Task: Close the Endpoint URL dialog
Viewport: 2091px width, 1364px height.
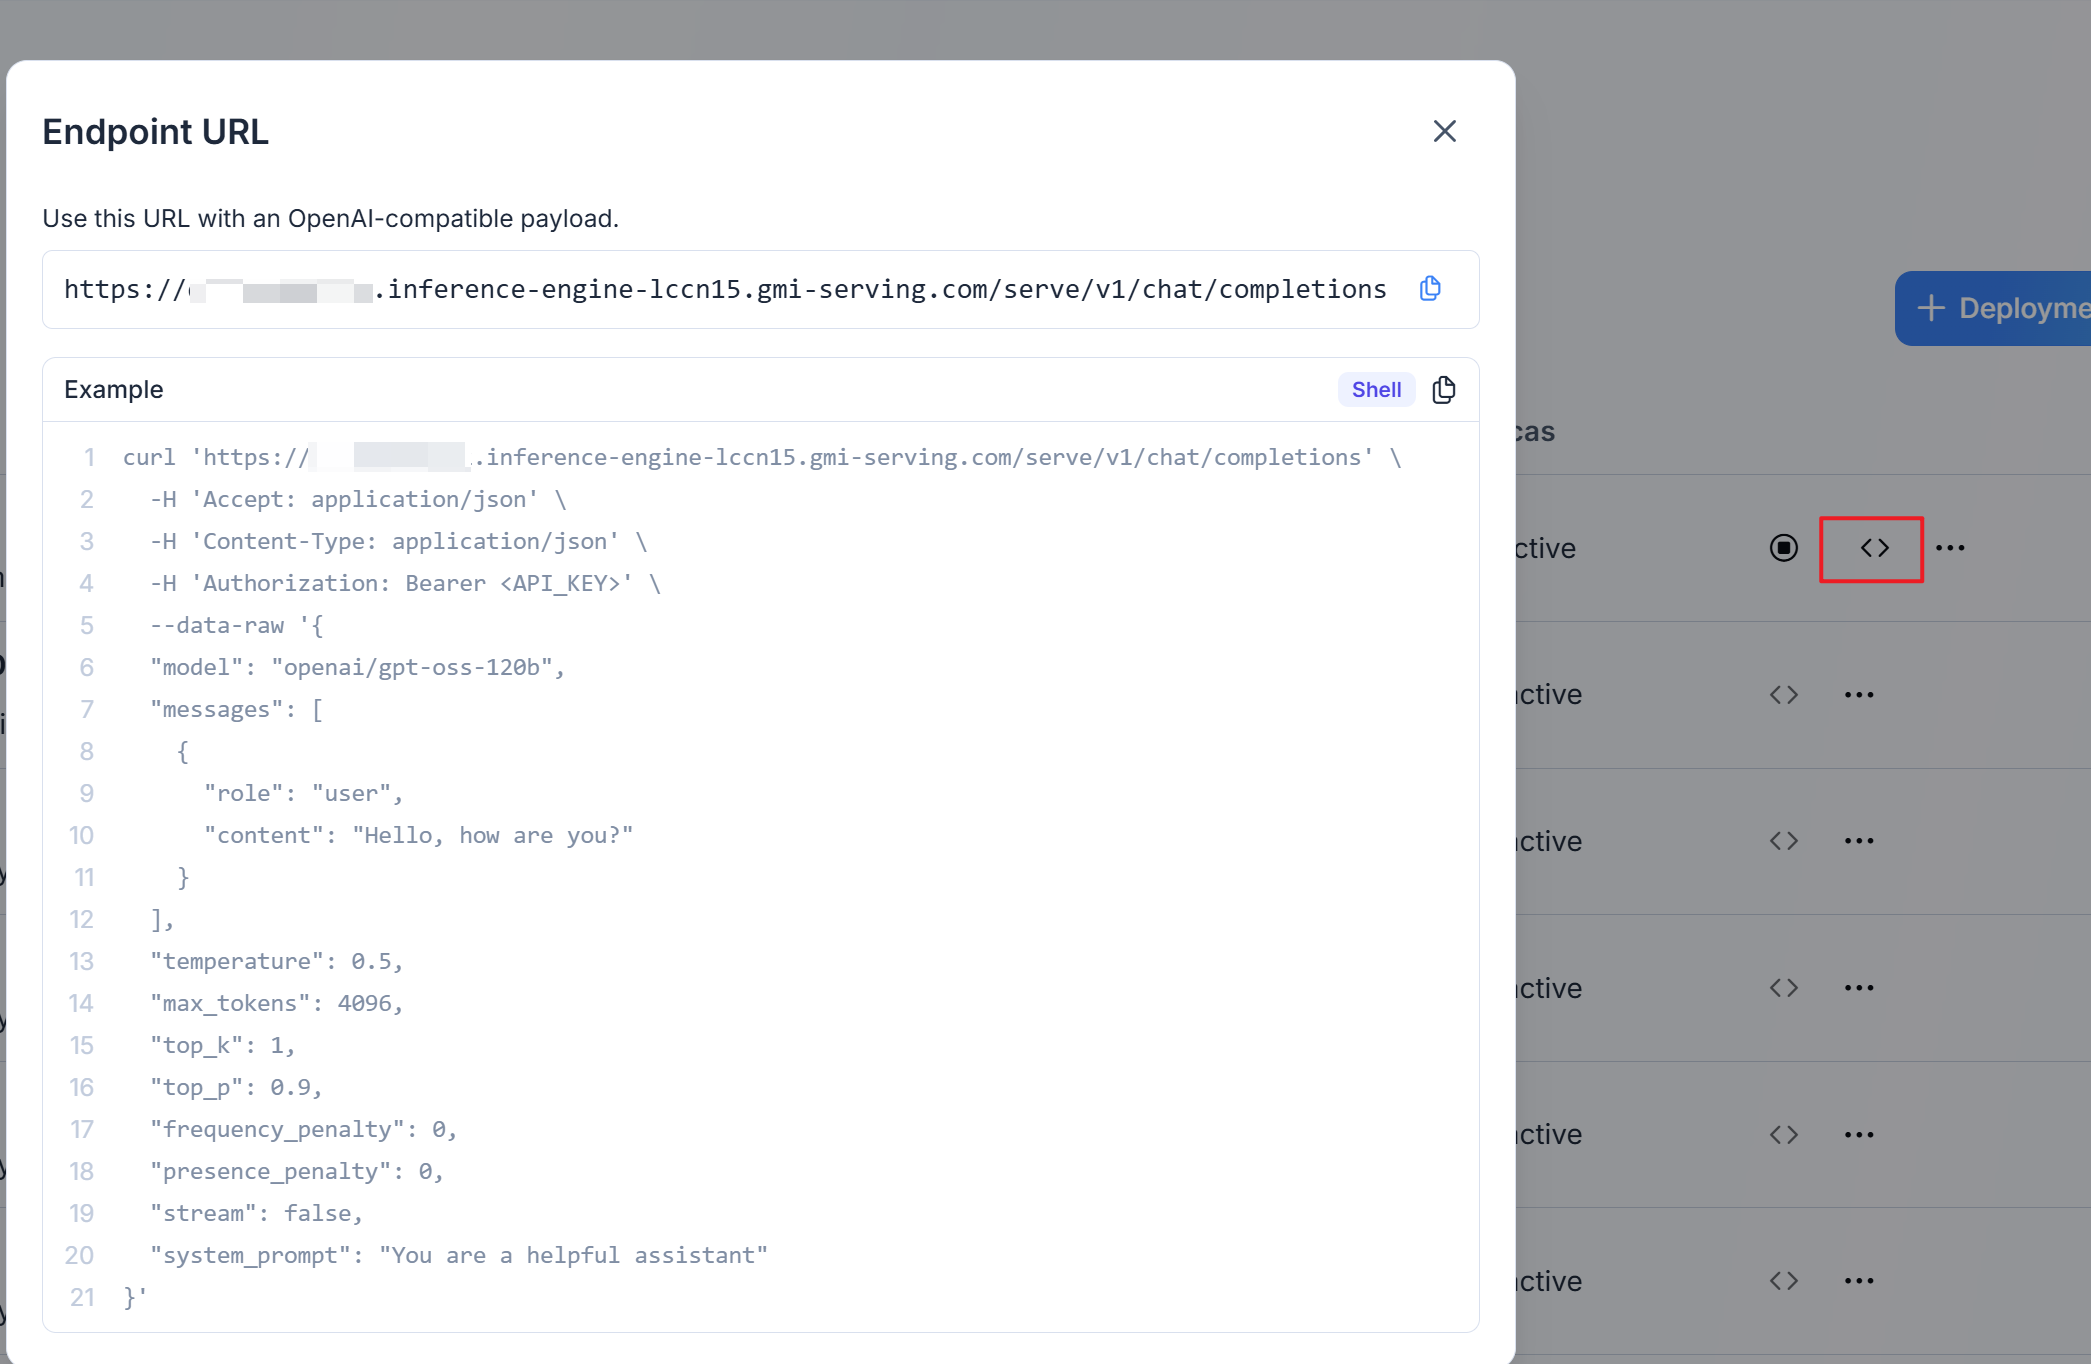Action: pyautogui.click(x=1444, y=131)
